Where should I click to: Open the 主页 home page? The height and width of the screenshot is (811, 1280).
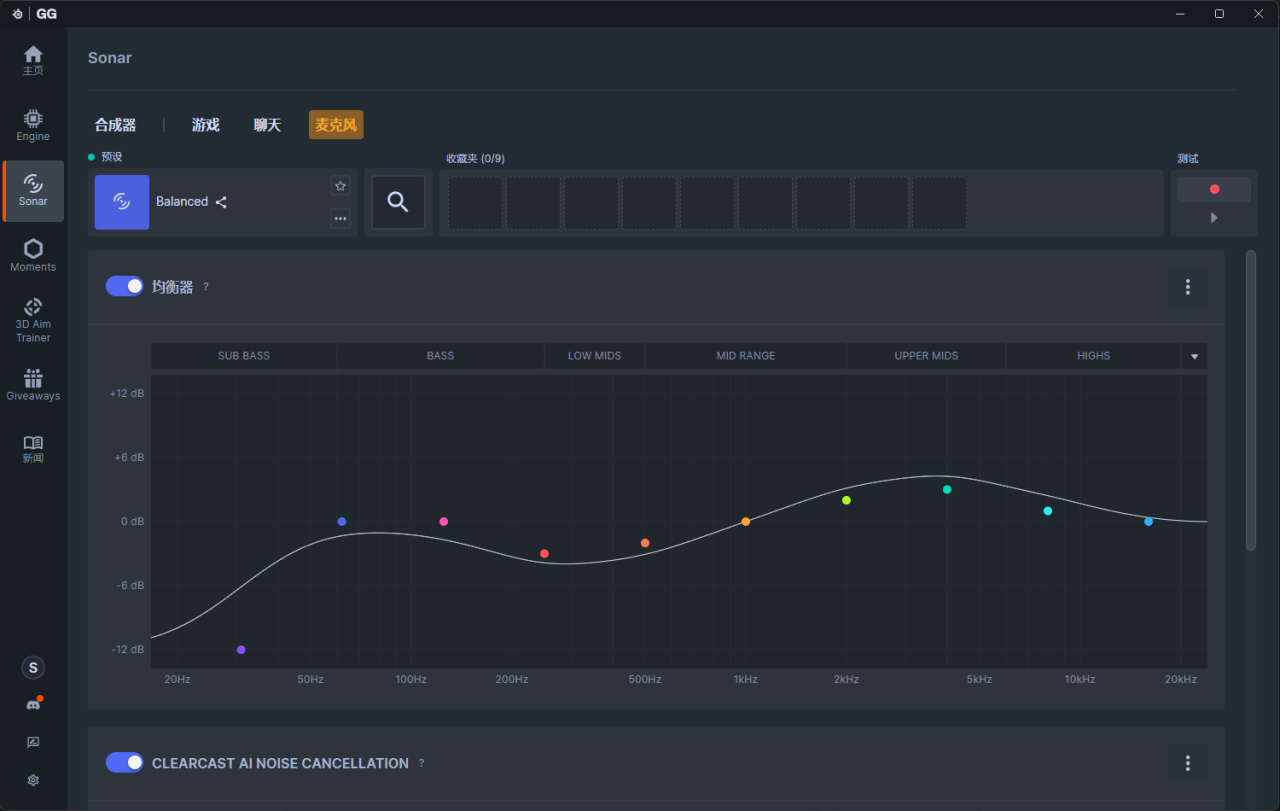click(33, 60)
